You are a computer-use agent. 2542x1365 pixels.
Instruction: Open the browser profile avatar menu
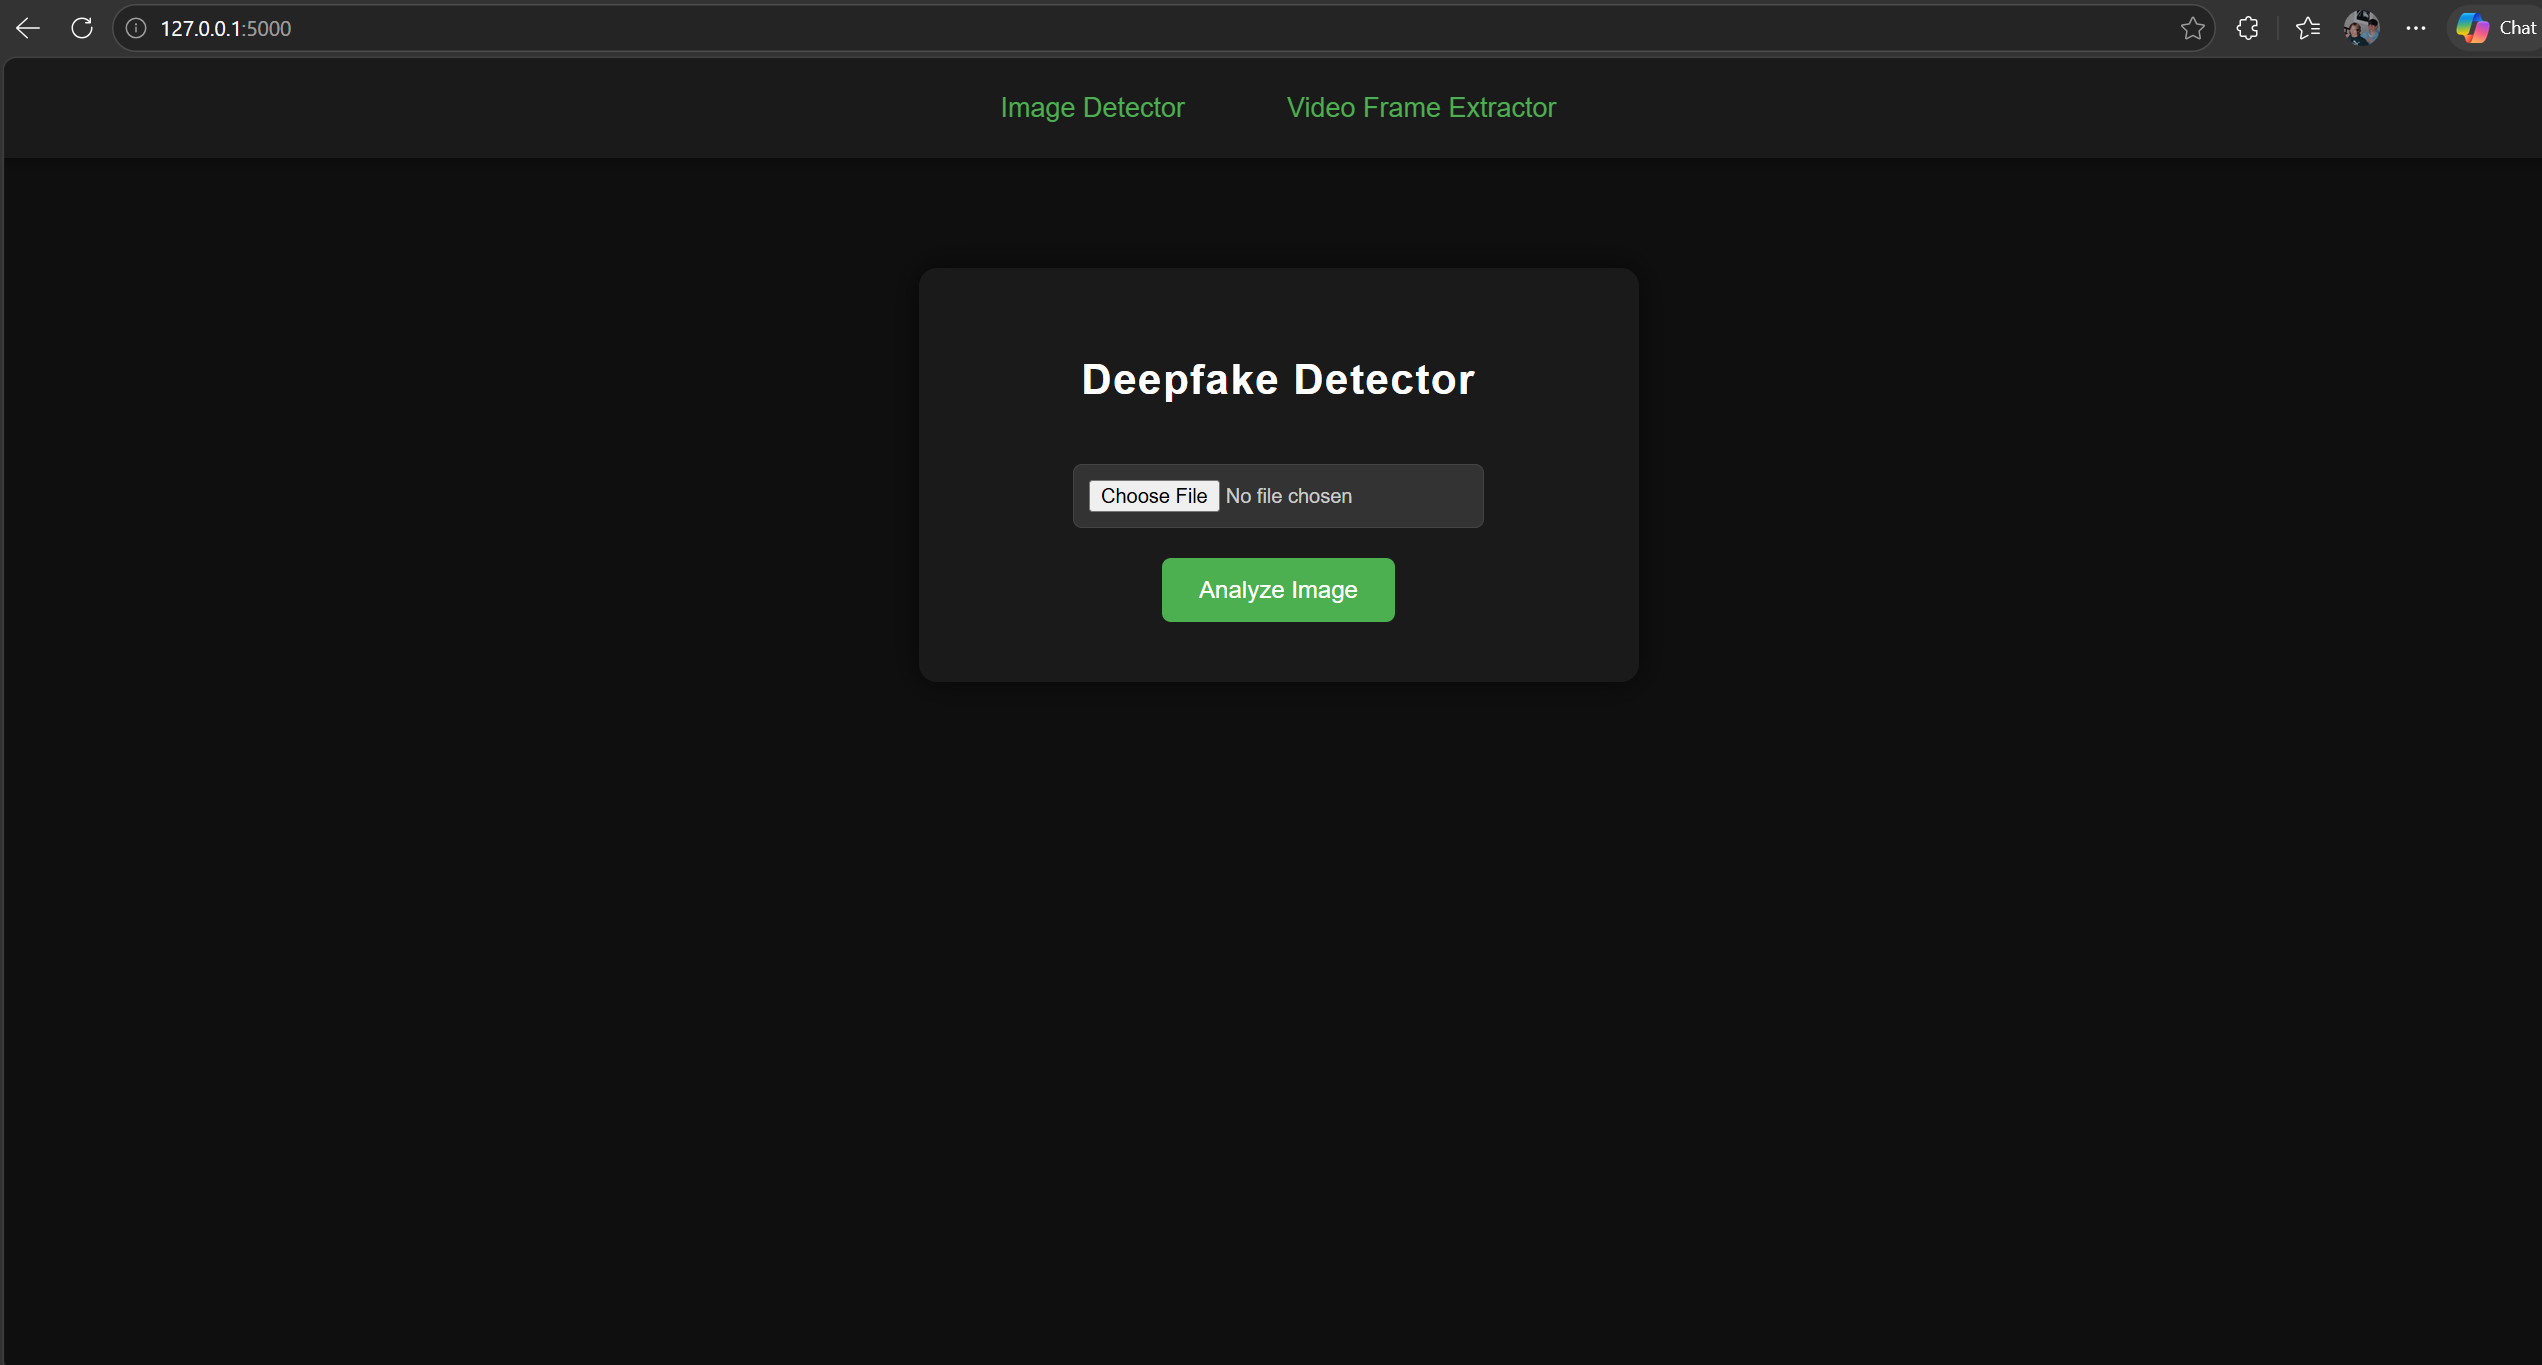point(2362,27)
